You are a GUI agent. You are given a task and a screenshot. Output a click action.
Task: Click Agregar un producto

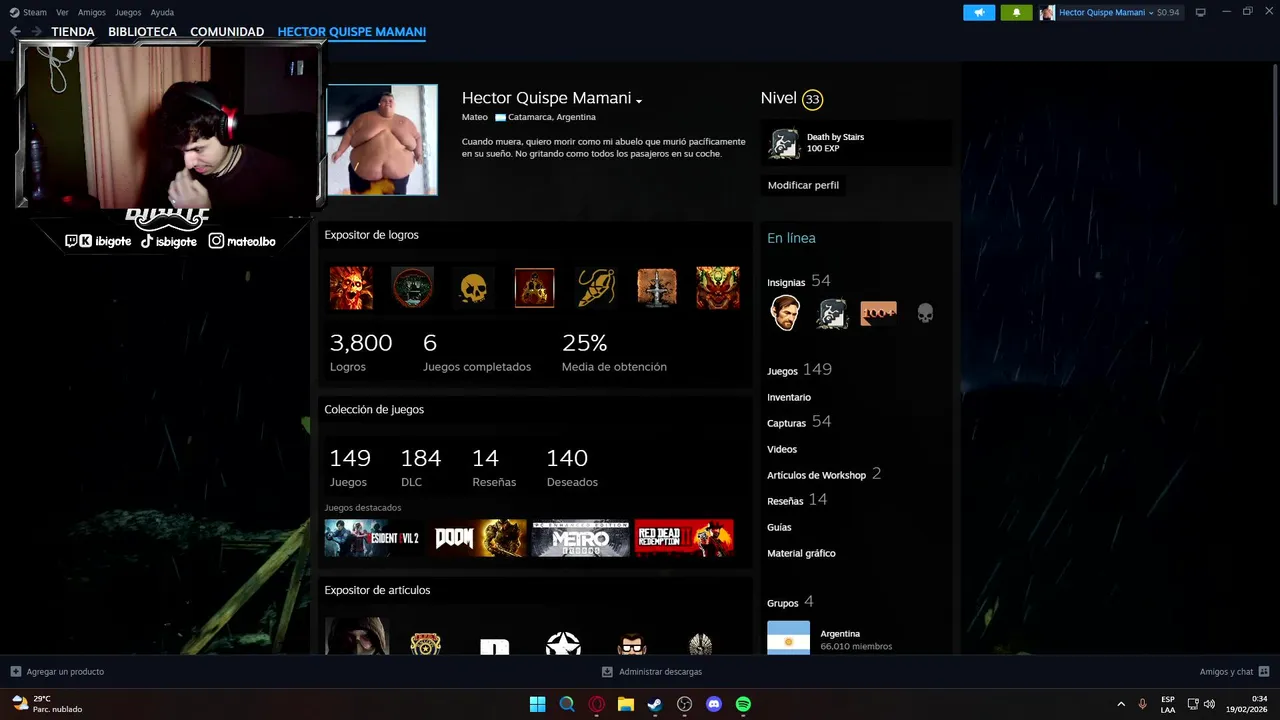[x=57, y=672]
